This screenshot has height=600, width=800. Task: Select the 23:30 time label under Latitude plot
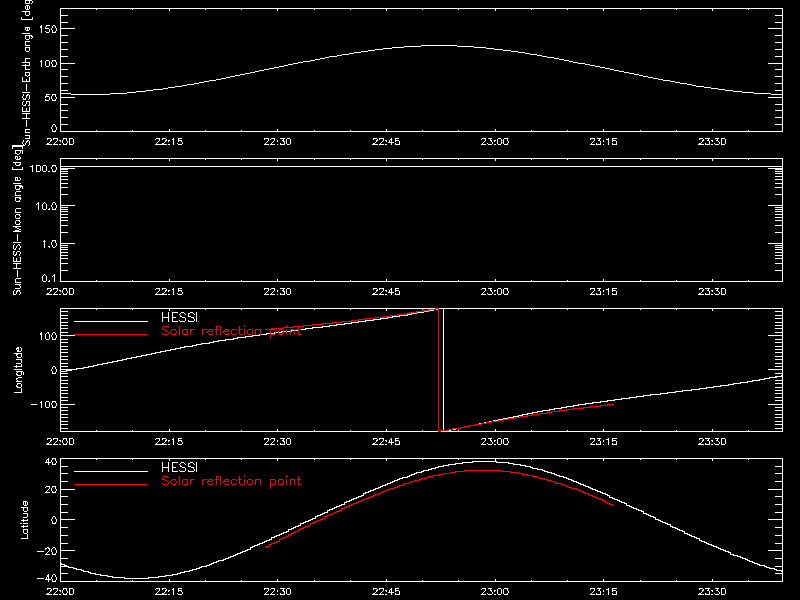coord(712,591)
